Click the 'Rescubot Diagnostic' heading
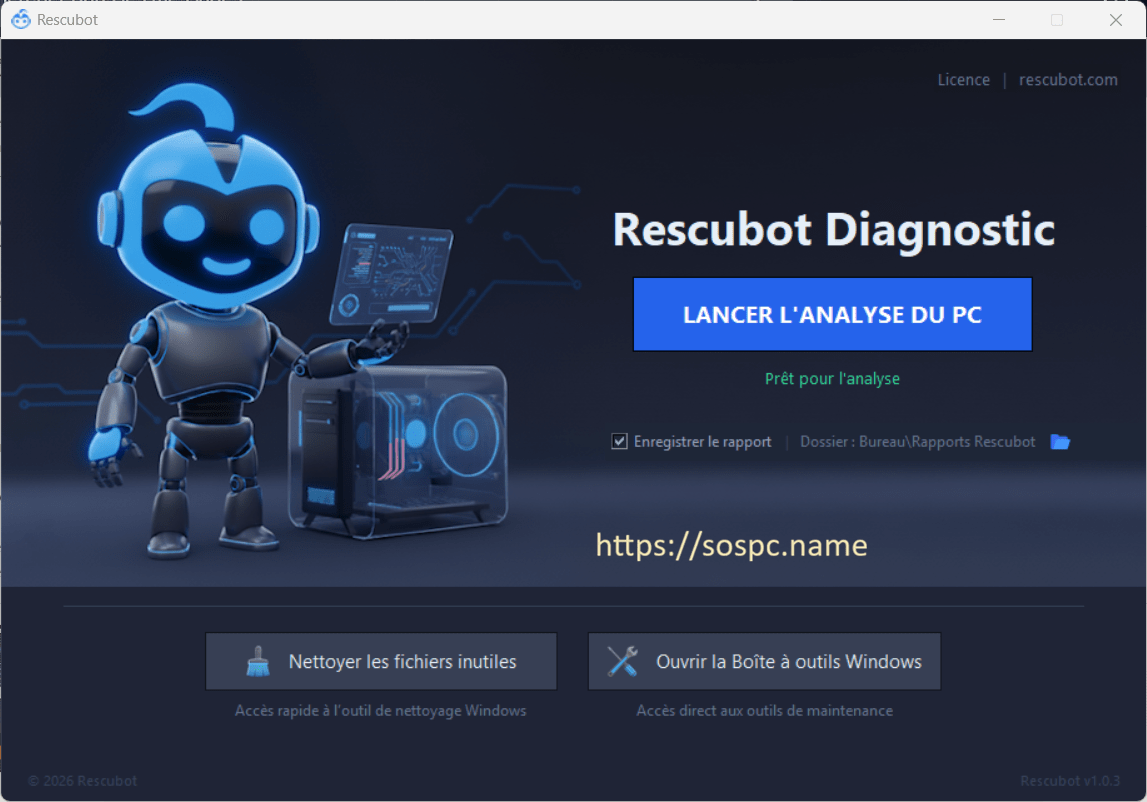The width and height of the screenshot is (1147, 802). (x=833, y=230)
